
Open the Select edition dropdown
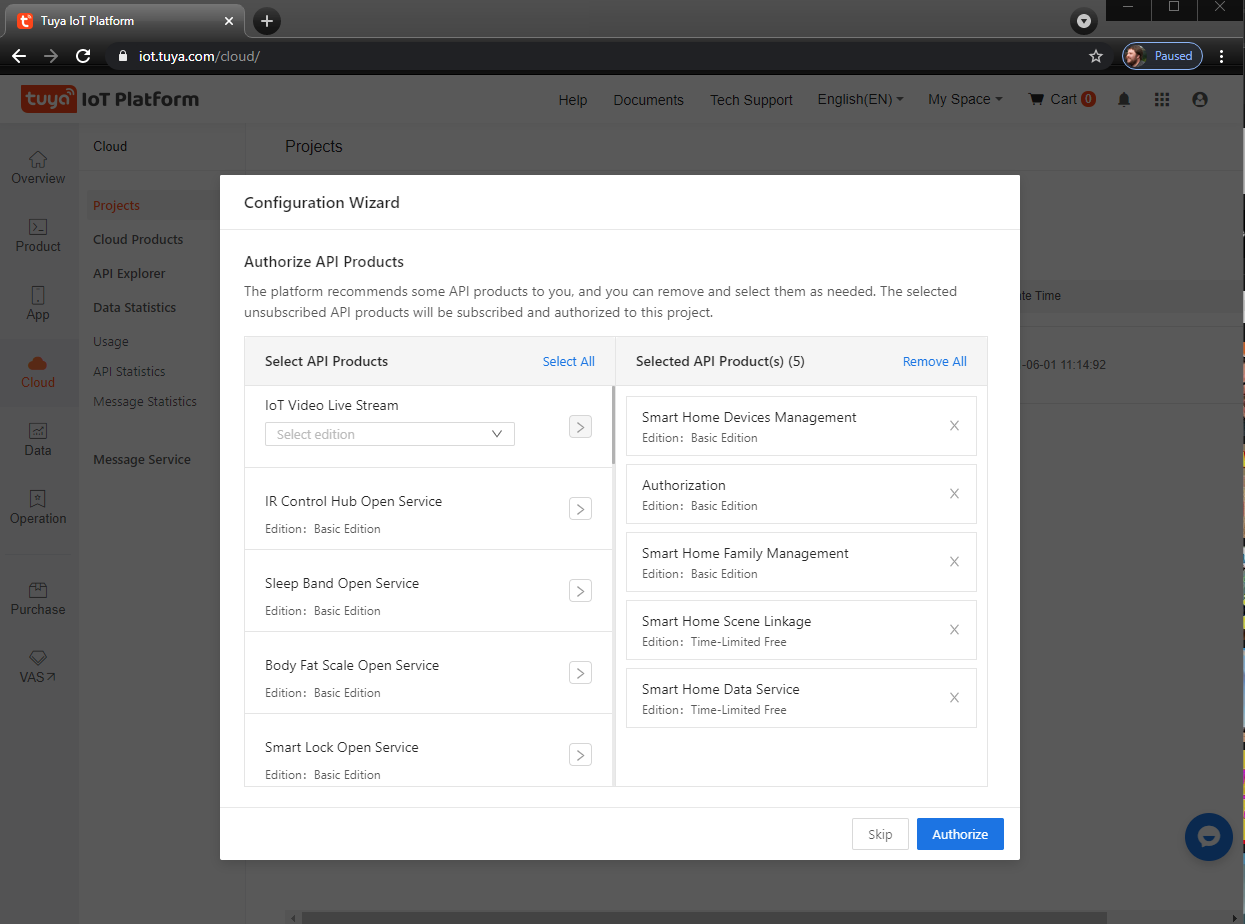tap(390, 434)
